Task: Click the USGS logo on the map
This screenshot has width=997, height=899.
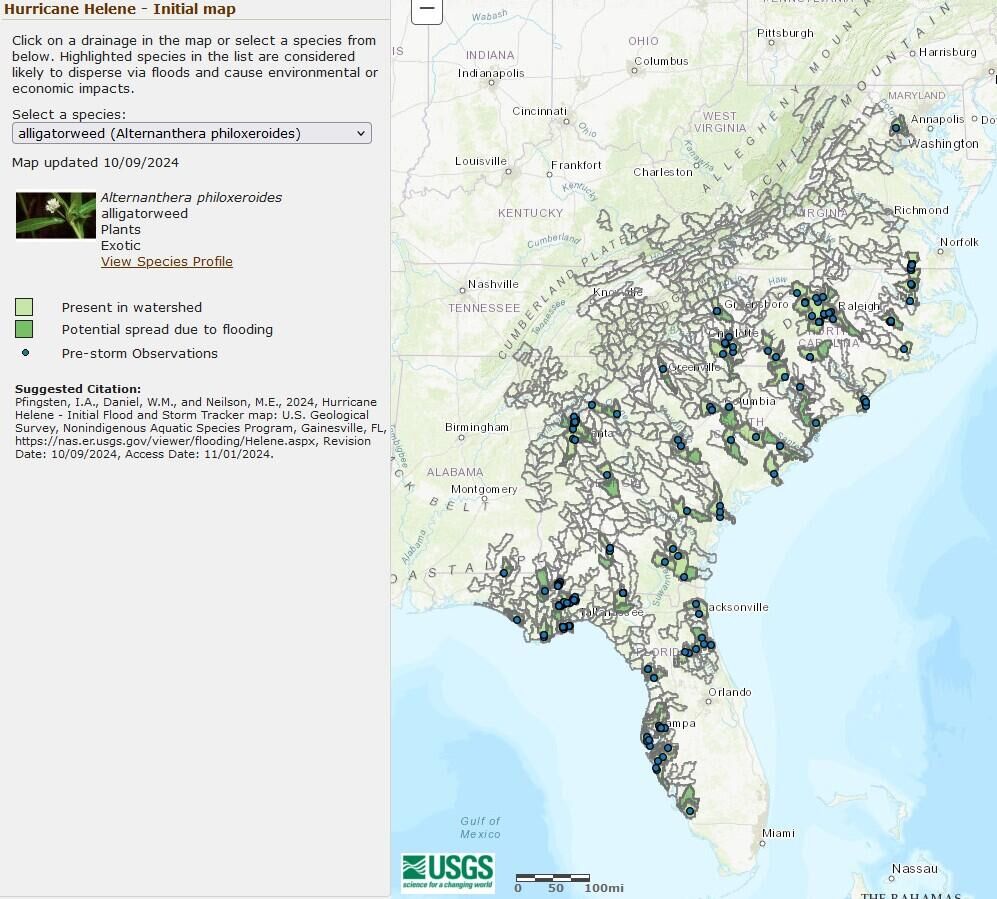Action: [x=447, y=869]
